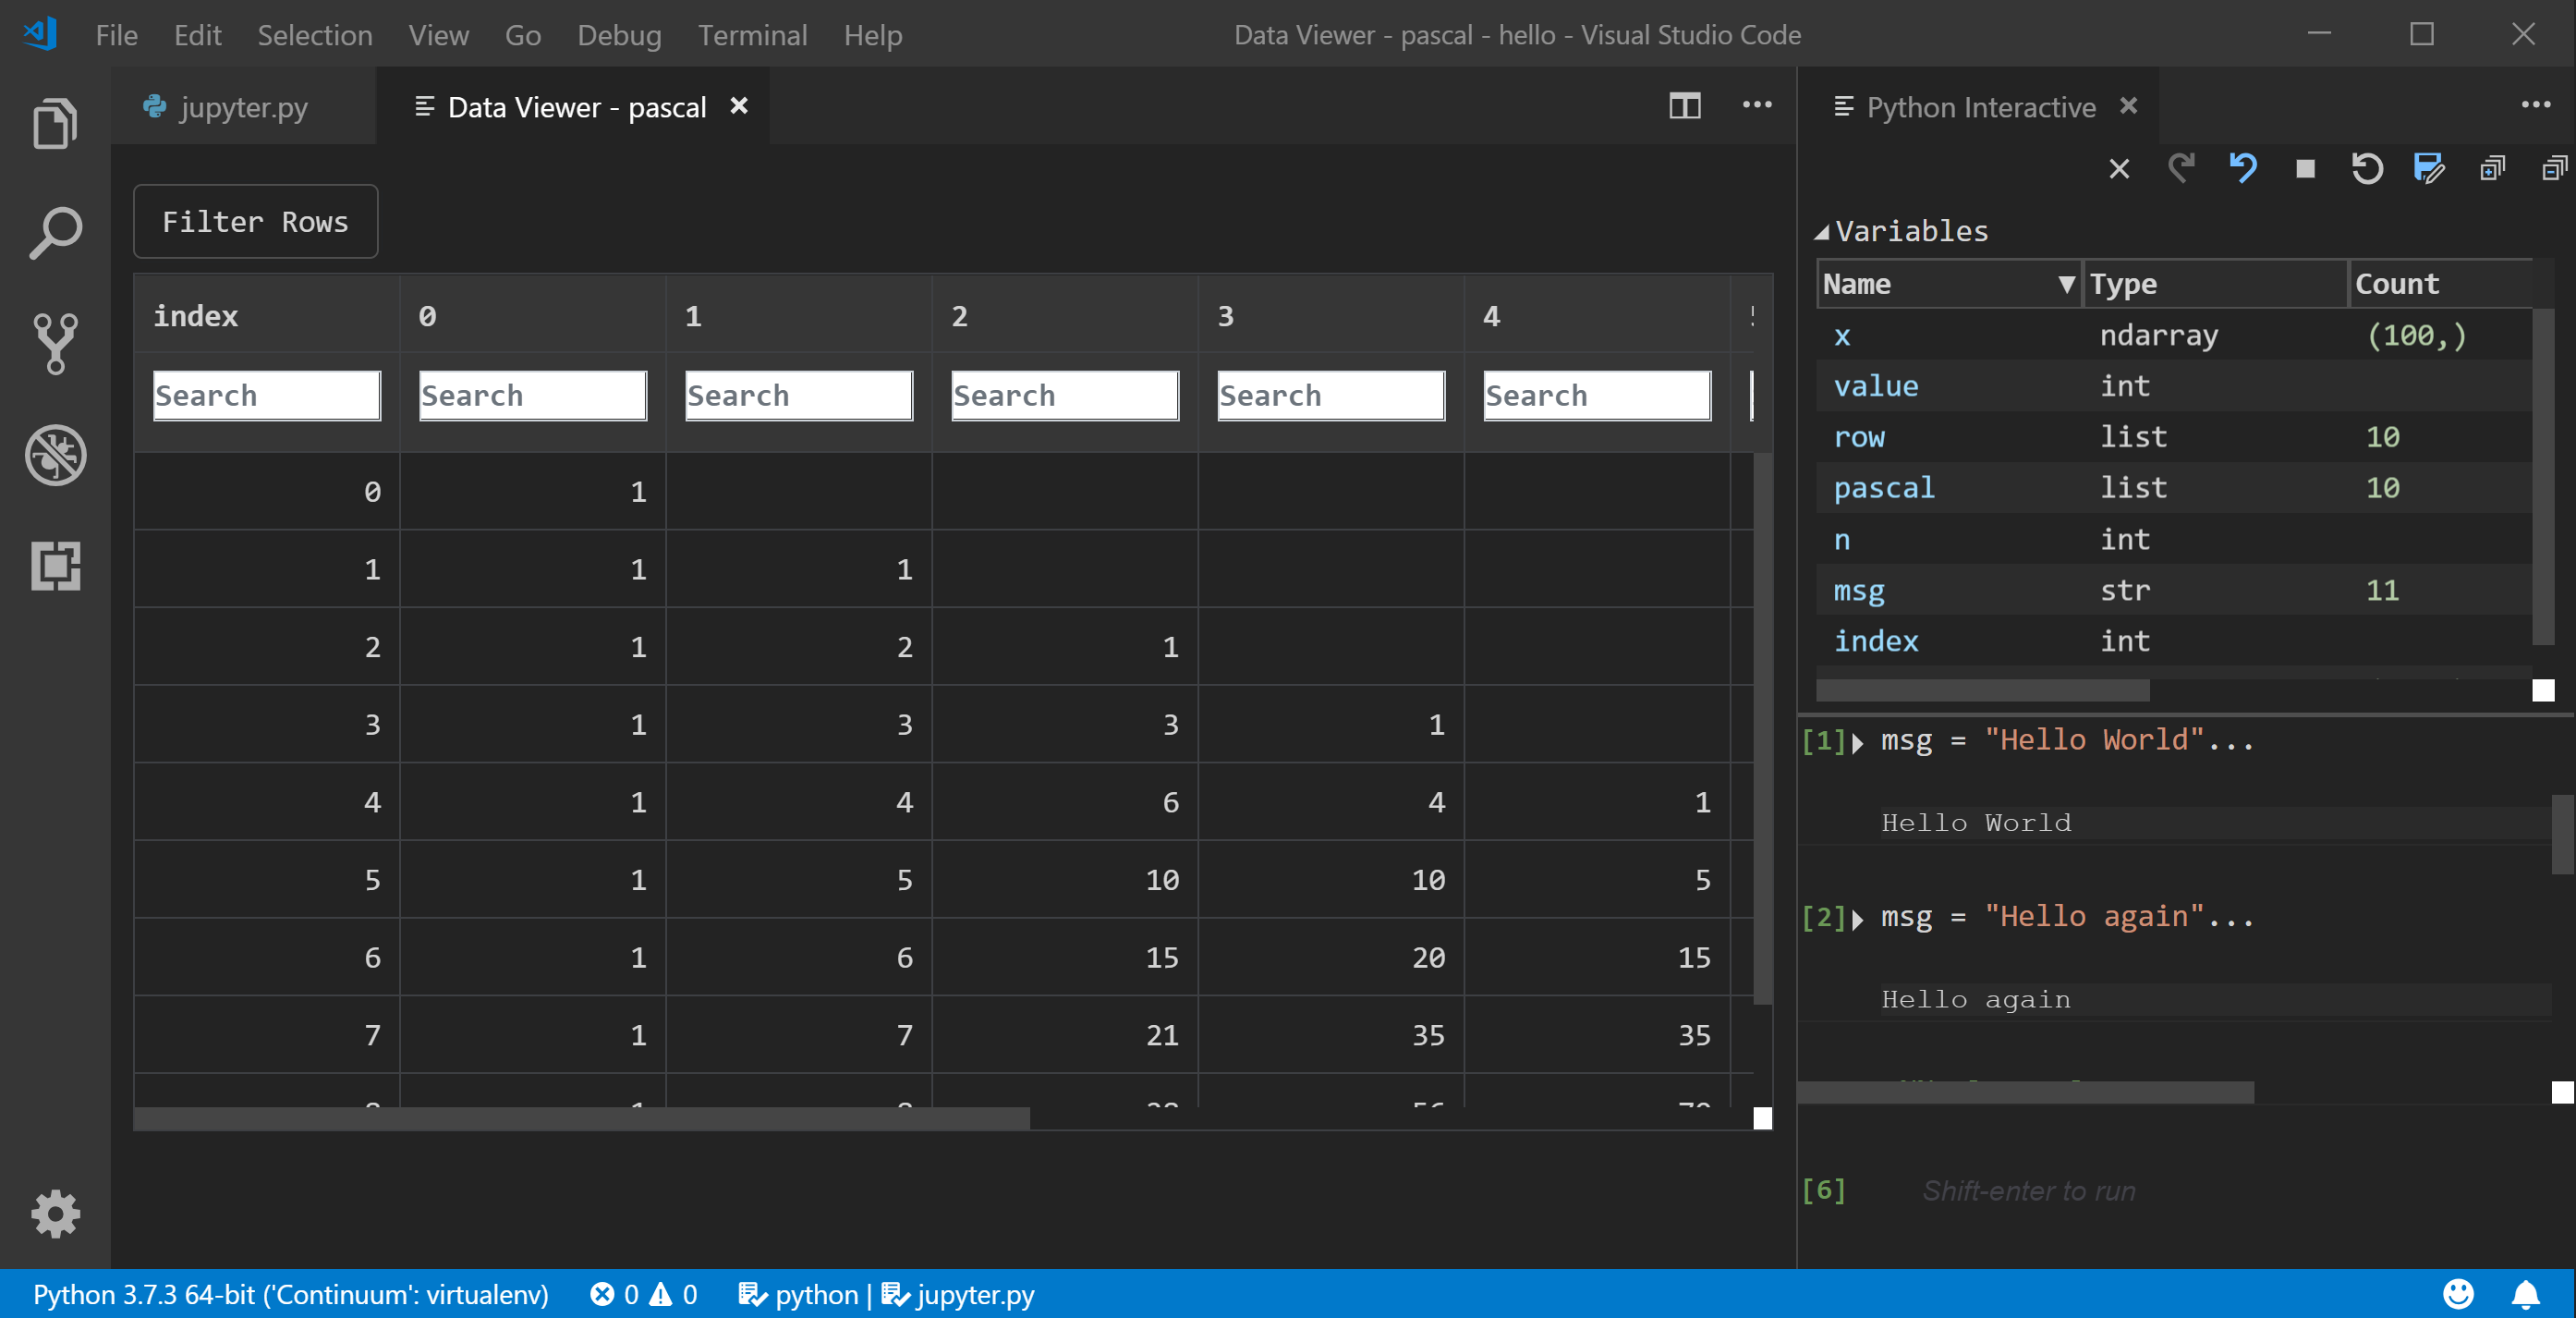
Task: Click the Search field under column 0
Action: [x=532, y=395]
